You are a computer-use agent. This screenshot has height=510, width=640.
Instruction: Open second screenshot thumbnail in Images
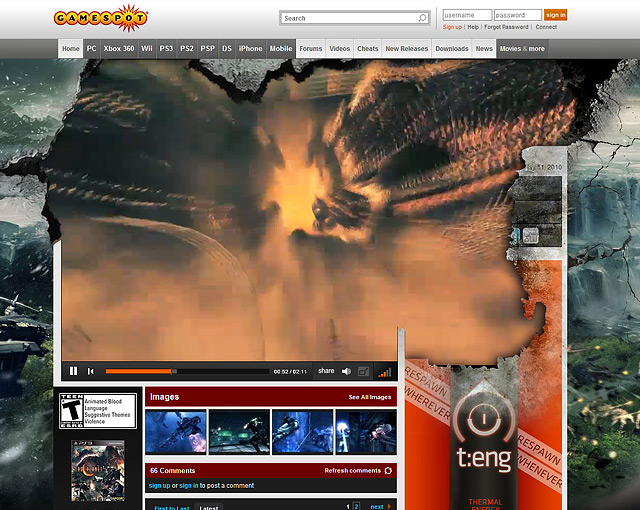tap(239, 432)
